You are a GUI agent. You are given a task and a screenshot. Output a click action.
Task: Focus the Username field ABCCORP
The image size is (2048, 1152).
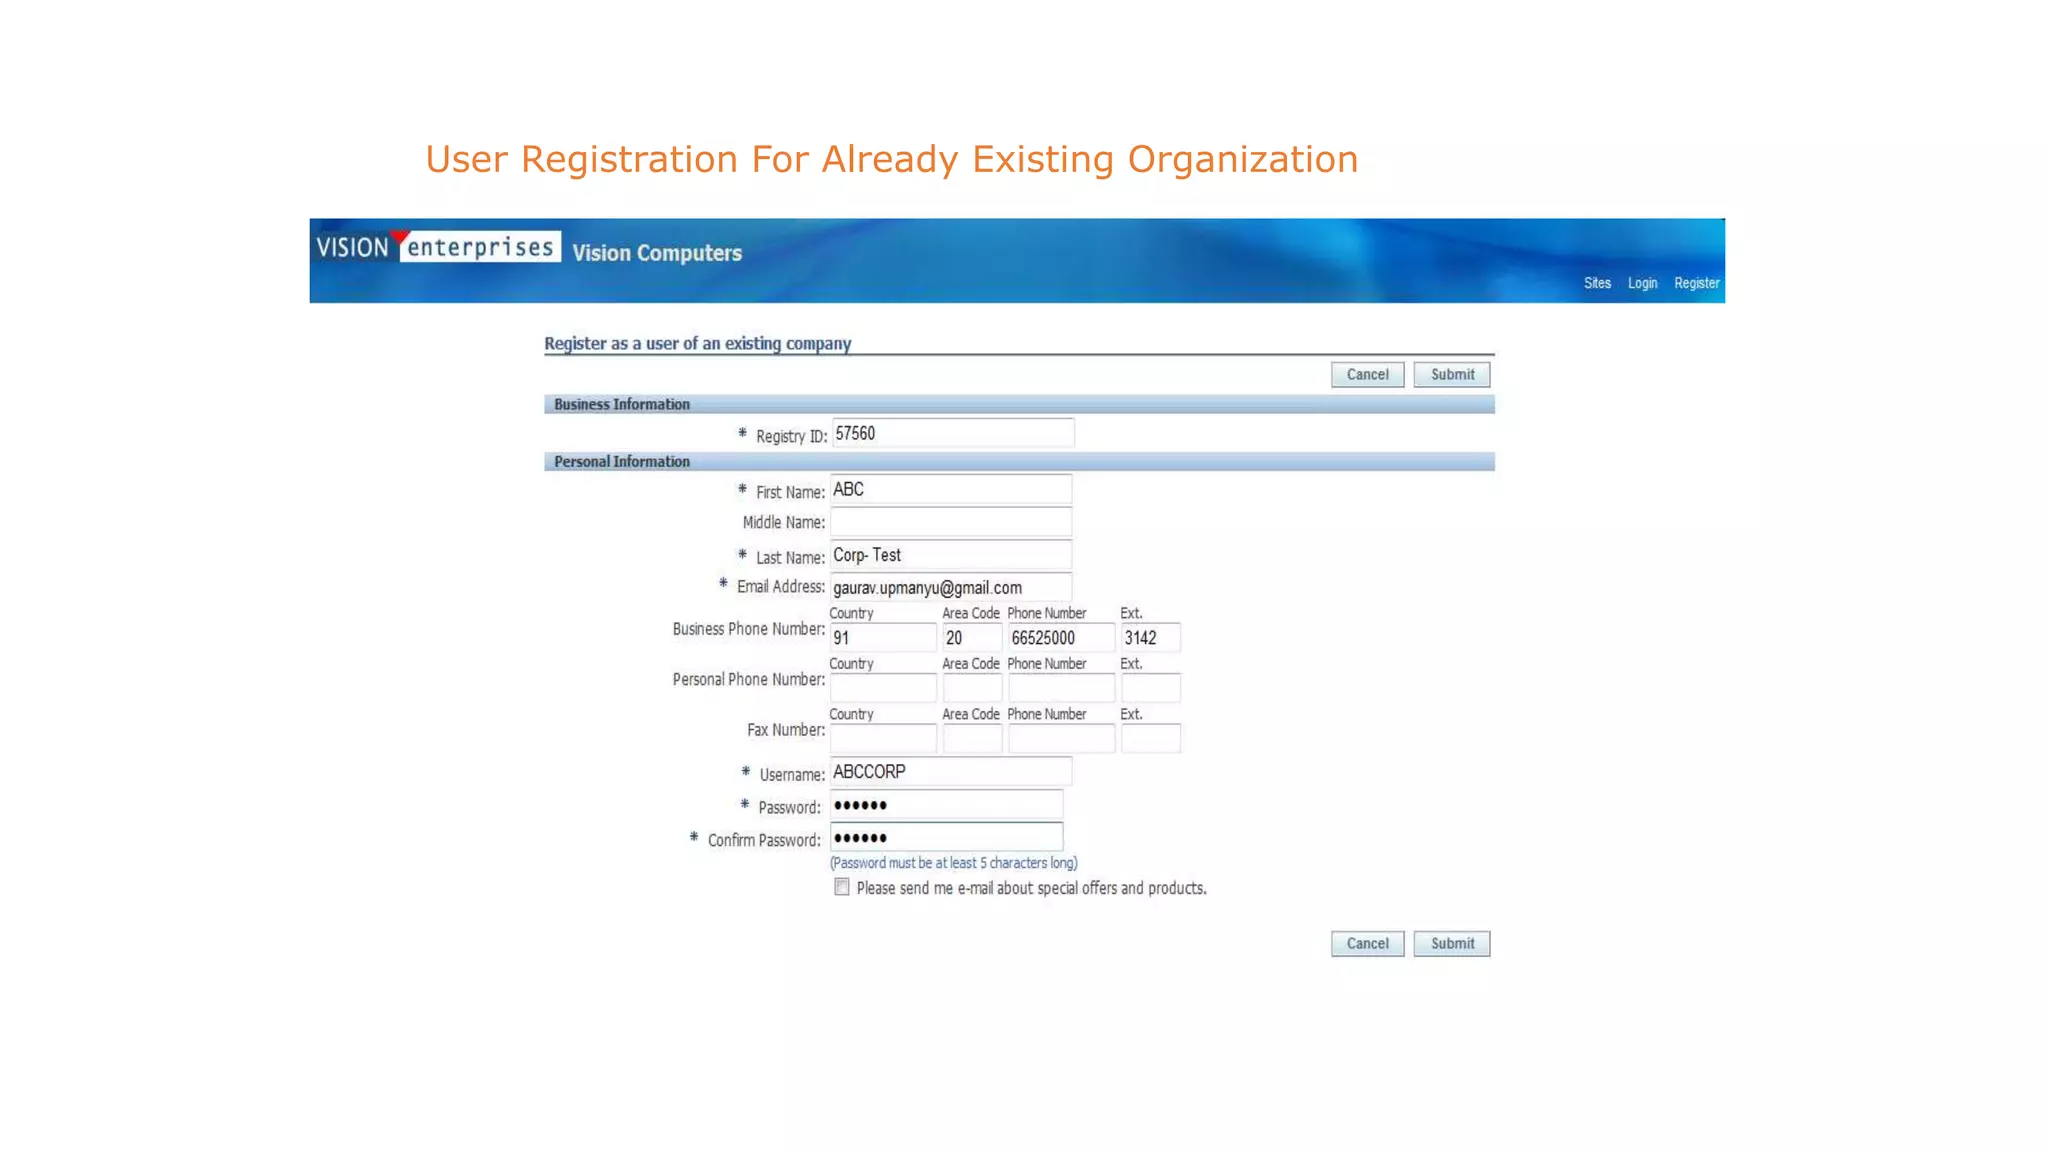951,771
